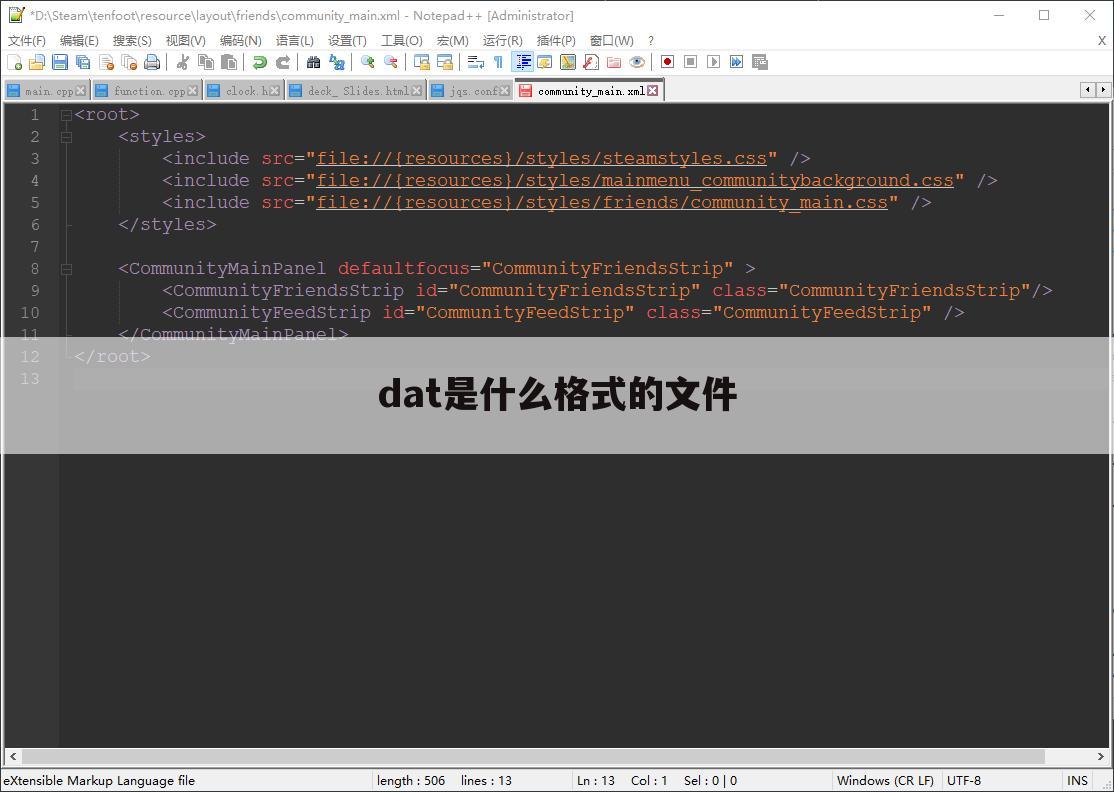The image size is (1114, 792).
Task: Collapse the root element code fold
Action: pyautogui.click(x=66, y=114)
